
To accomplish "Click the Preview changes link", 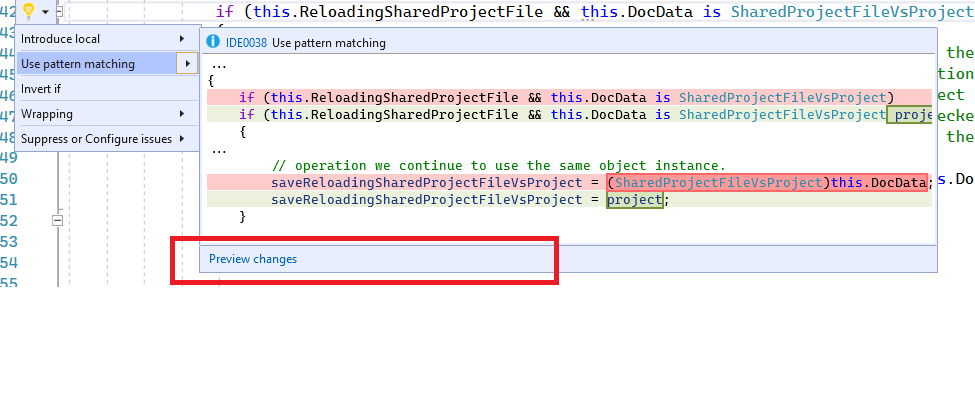I will tap(253, 259).
